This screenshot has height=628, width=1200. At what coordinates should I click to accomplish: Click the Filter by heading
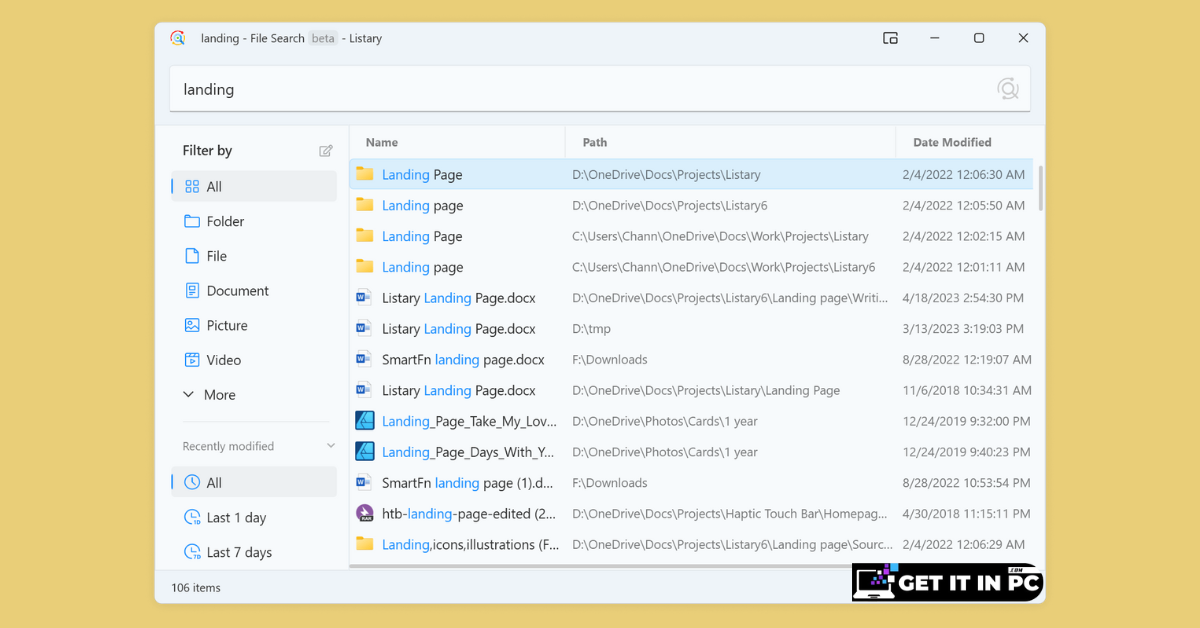pos(207,151)
